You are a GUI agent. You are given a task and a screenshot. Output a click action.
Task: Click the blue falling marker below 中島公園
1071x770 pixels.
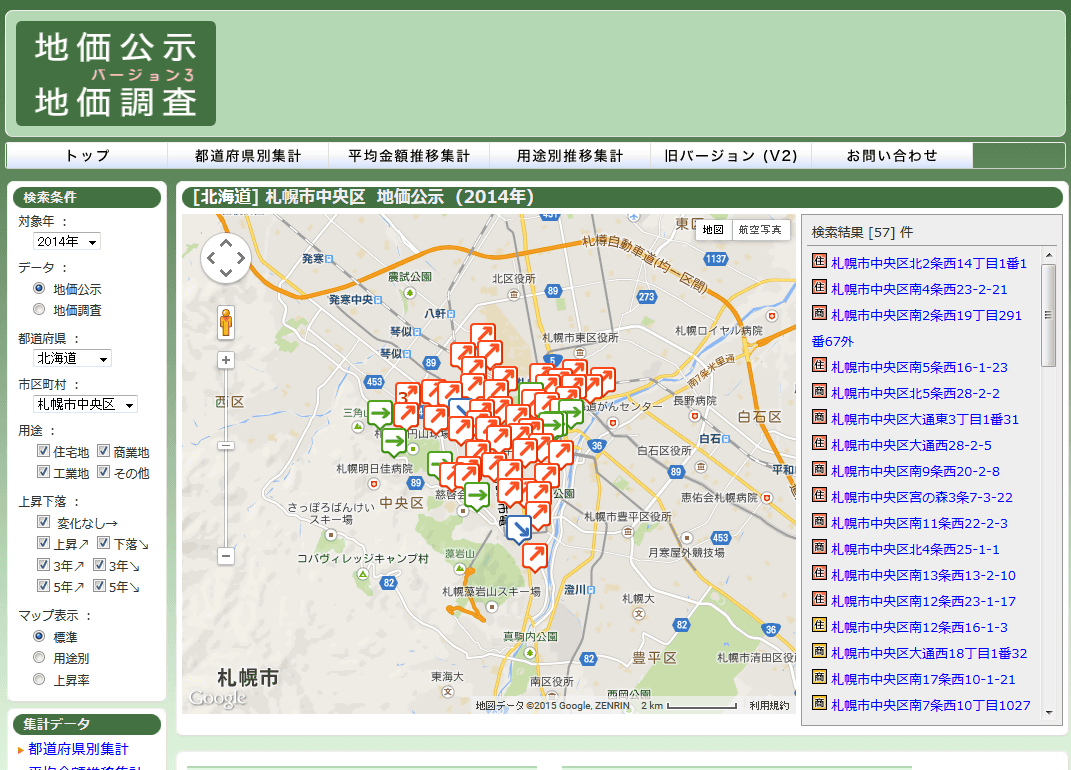(x=519, y=529)
